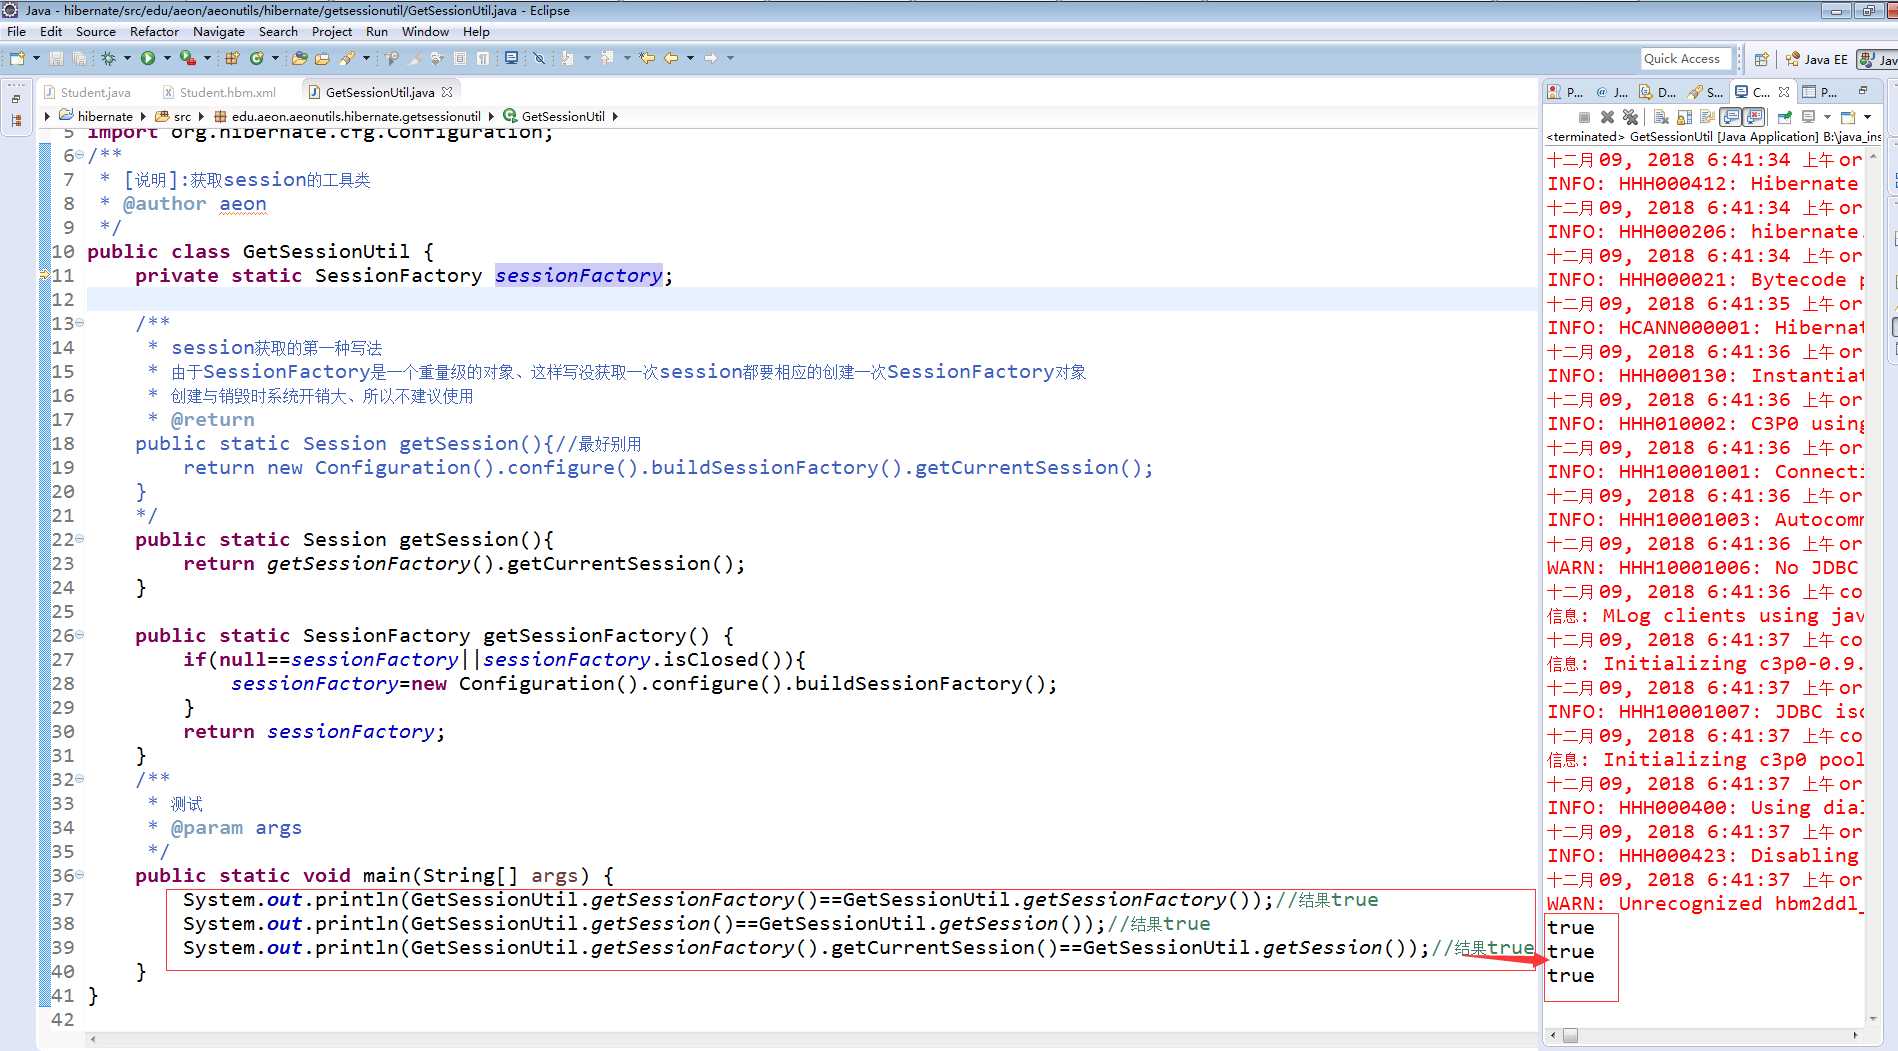The image size is (1898, 1051).
Task: Click the GetSessionUtil class breadcrumb
Action: coord(555,116)
